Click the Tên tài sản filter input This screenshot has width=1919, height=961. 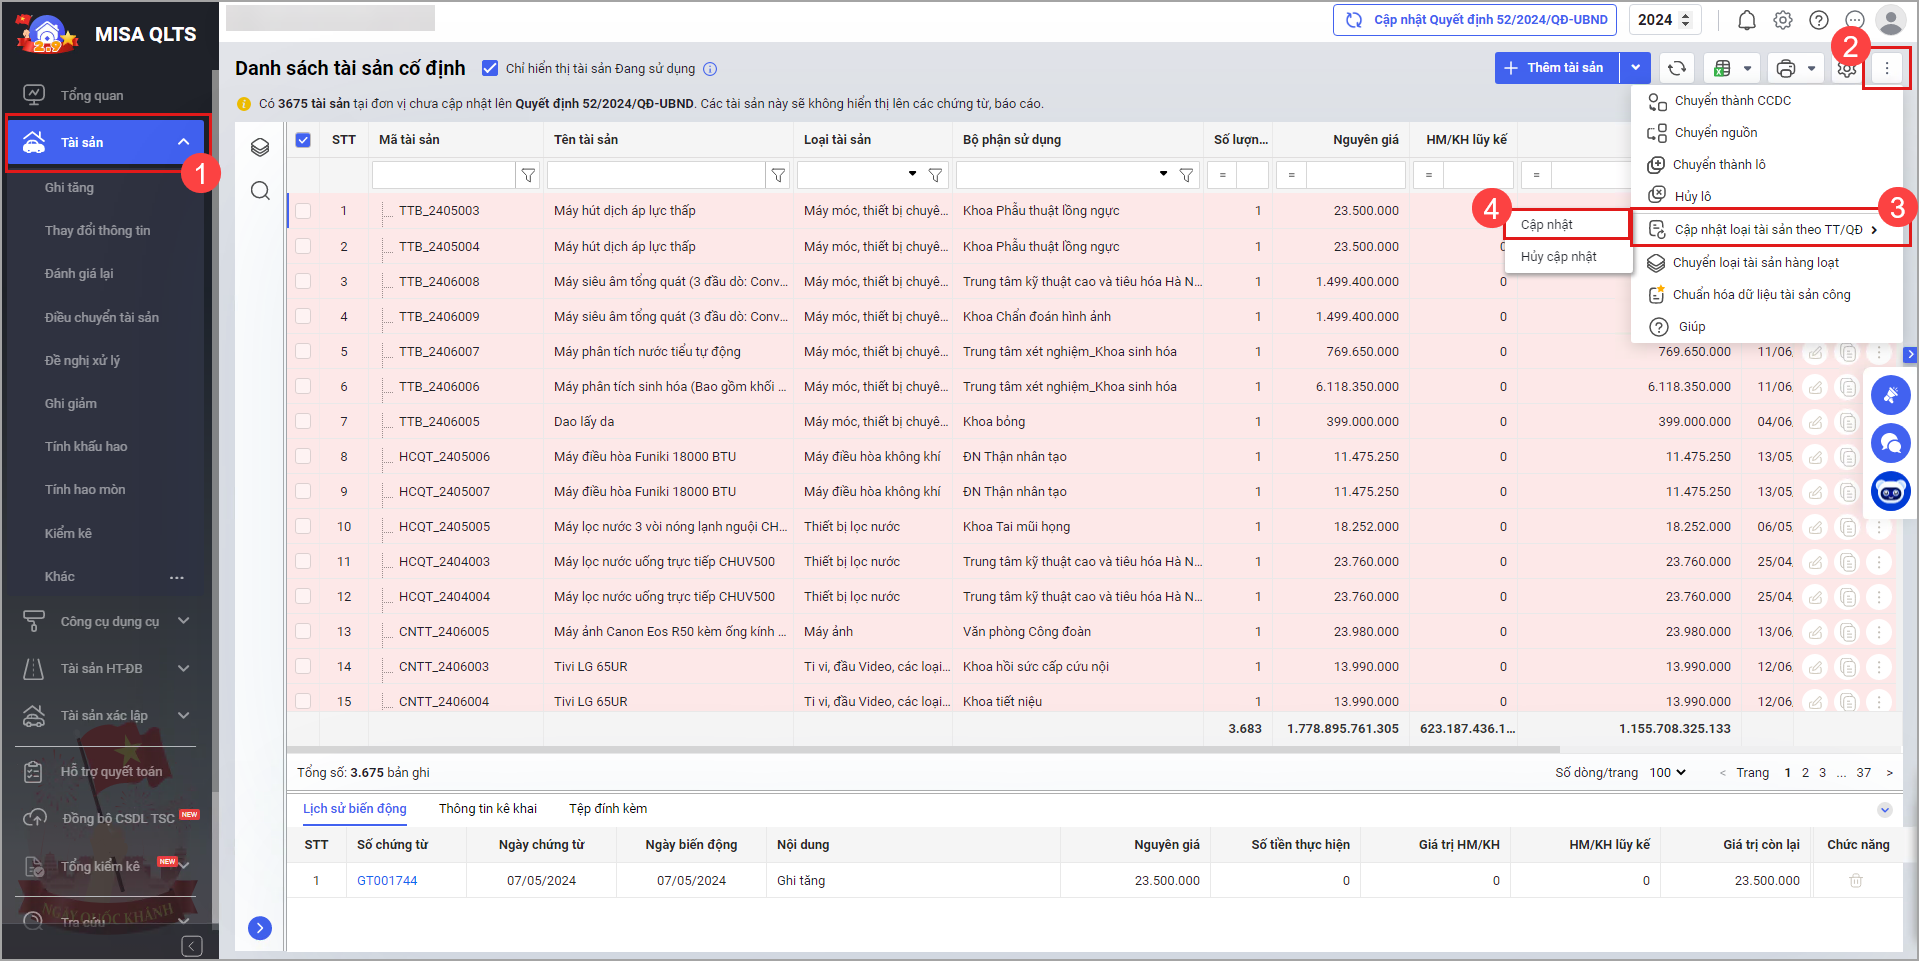[x=656, y=175]
